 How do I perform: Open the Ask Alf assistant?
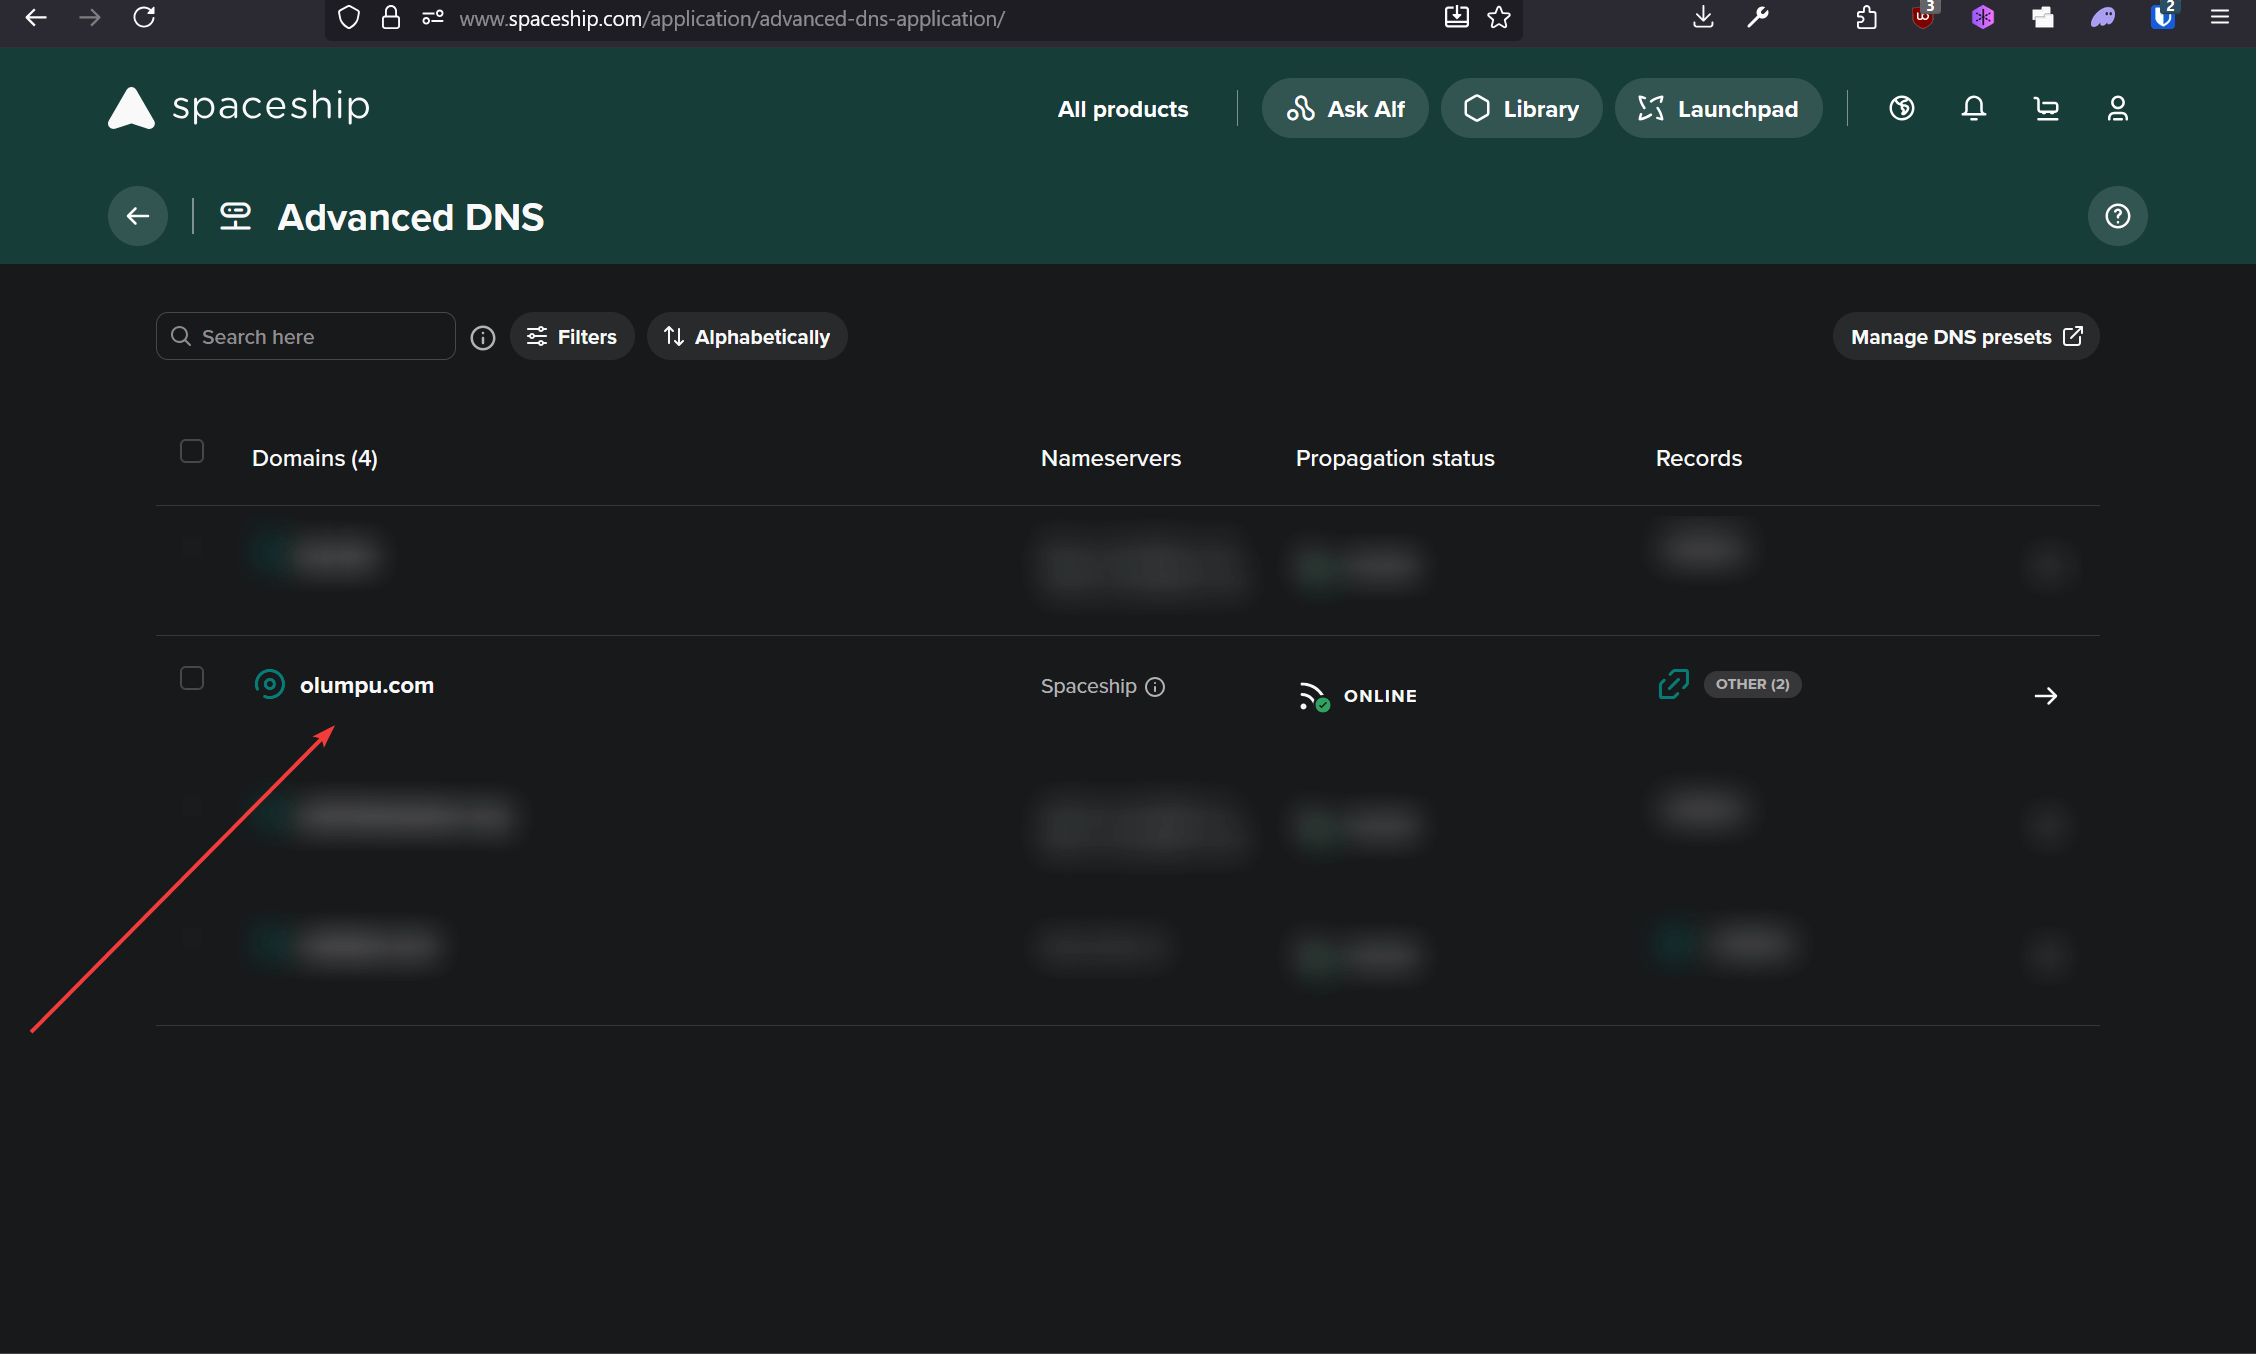1345,108
